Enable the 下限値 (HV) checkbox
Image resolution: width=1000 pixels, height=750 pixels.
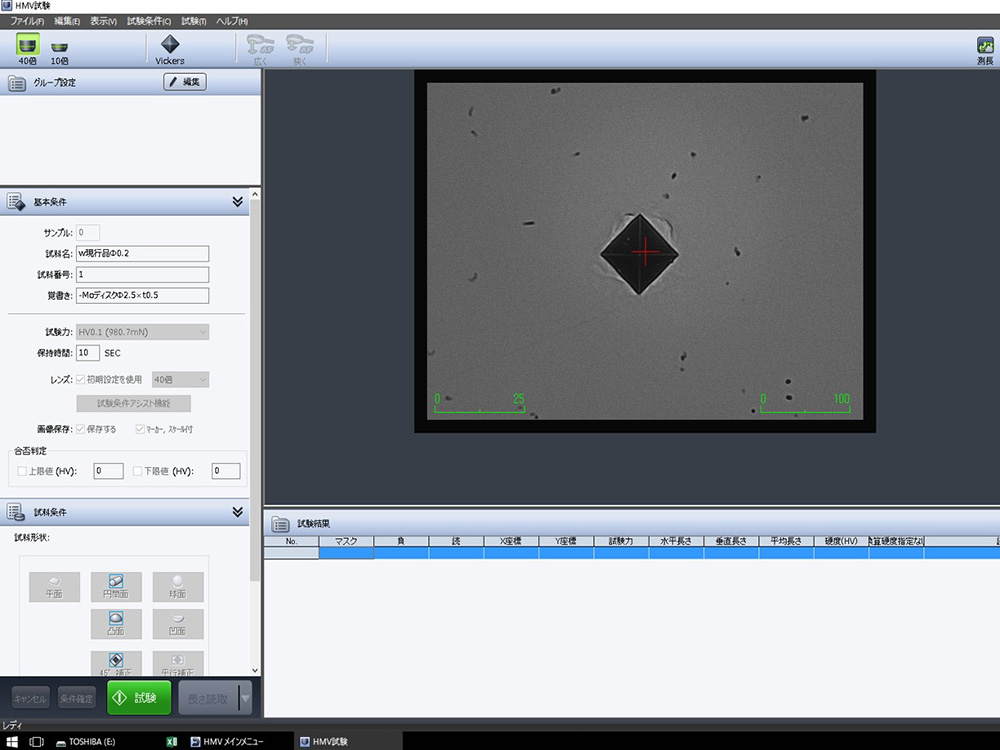[x=138, y=471]
